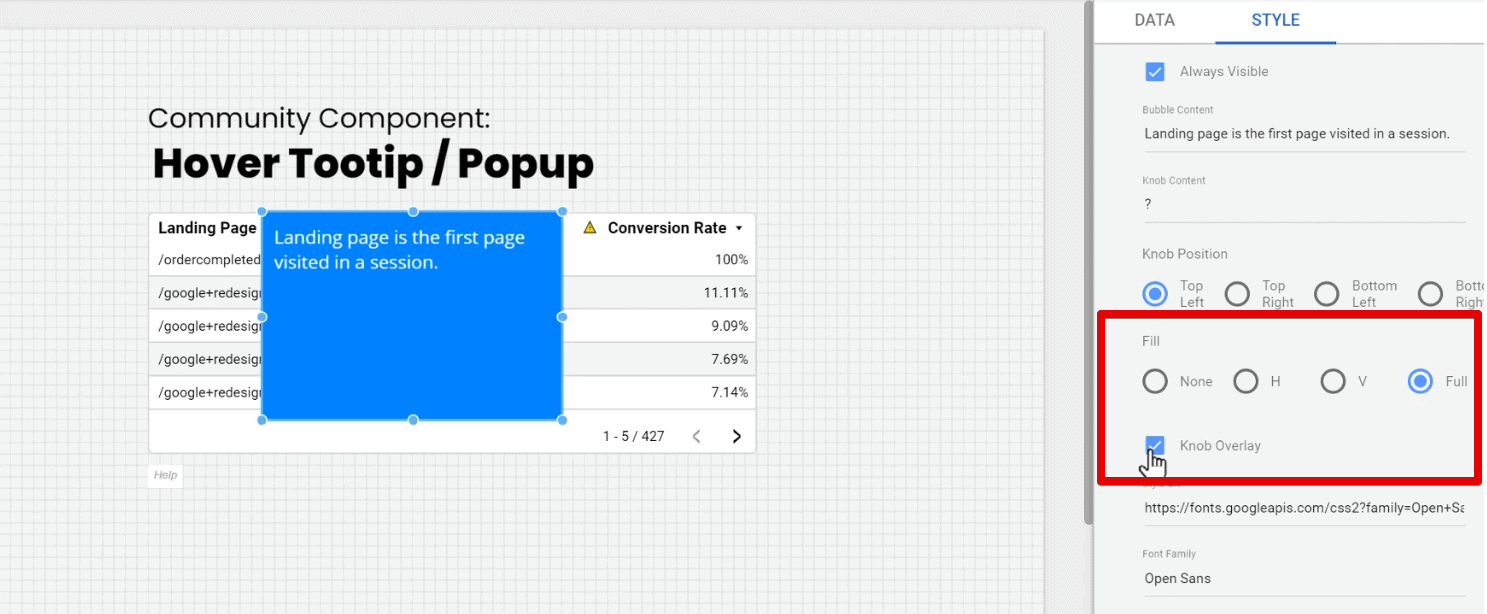Disable the Knob Overlay checkbox
The width and height of the screenshot is (1487, 614).
pyautogui.click(x=1155, y=446)
